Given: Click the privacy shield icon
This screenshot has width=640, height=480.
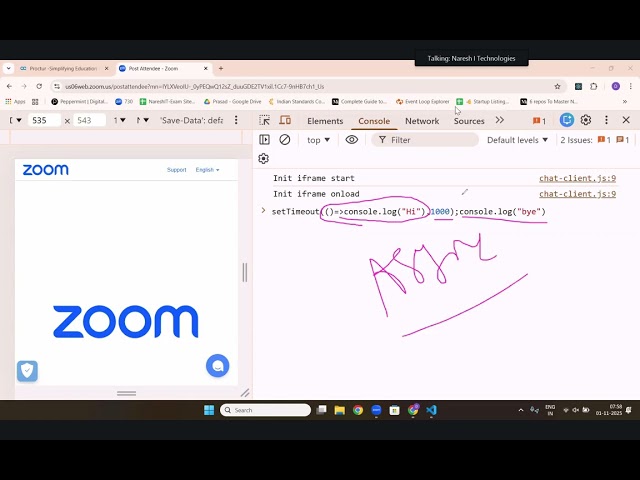Looking at the screenshot, I should pos(27,371).
